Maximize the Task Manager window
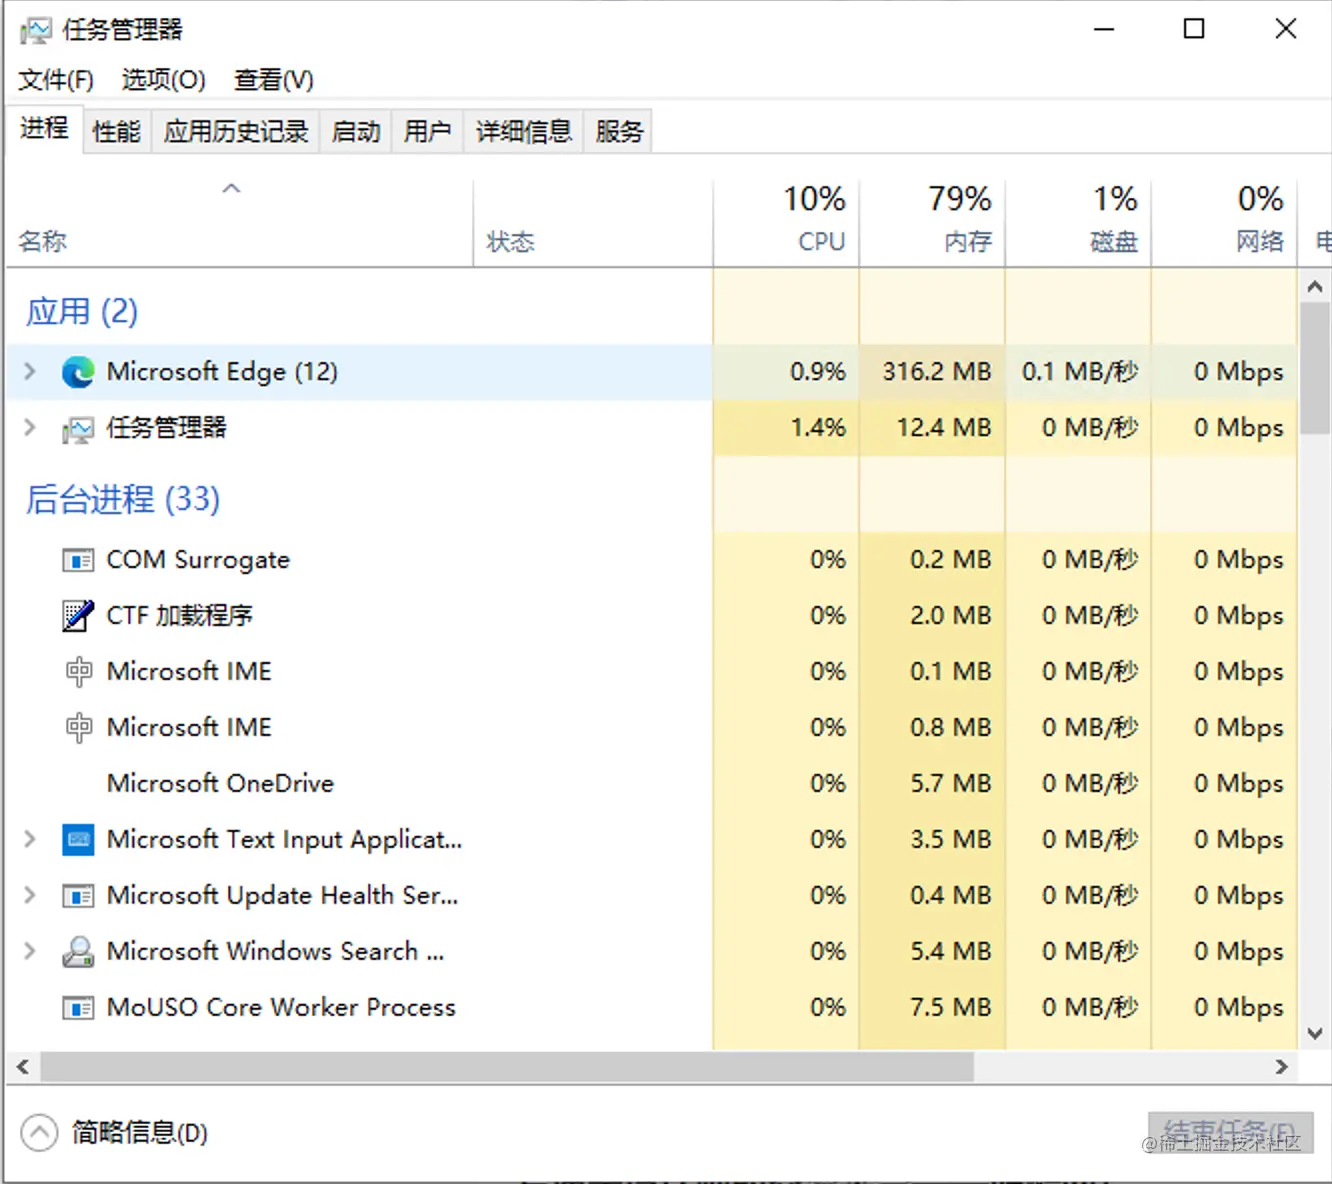The image size is (1332, 1184). 1194,29
